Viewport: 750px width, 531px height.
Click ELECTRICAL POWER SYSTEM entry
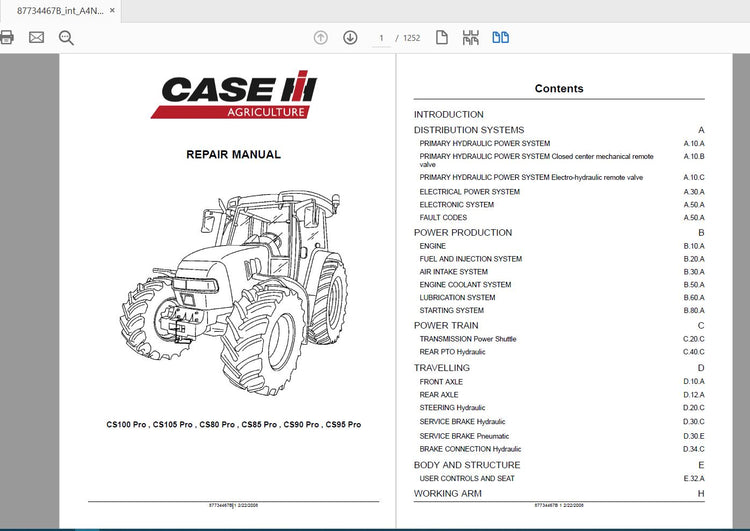469,191
